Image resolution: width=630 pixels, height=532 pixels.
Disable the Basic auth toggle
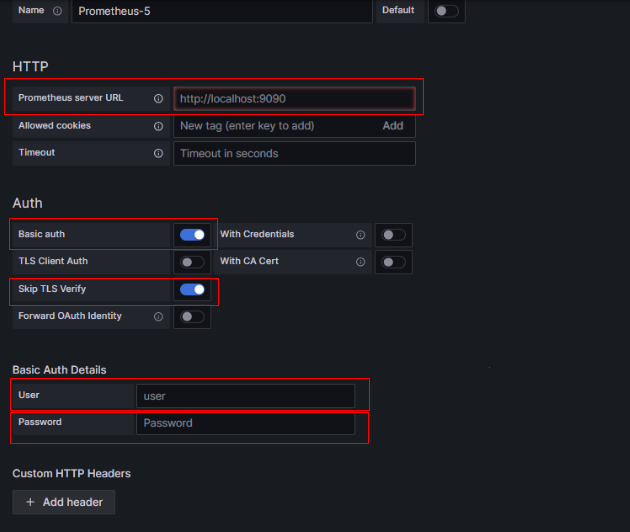pyautogui.click(x=192, y=235)
